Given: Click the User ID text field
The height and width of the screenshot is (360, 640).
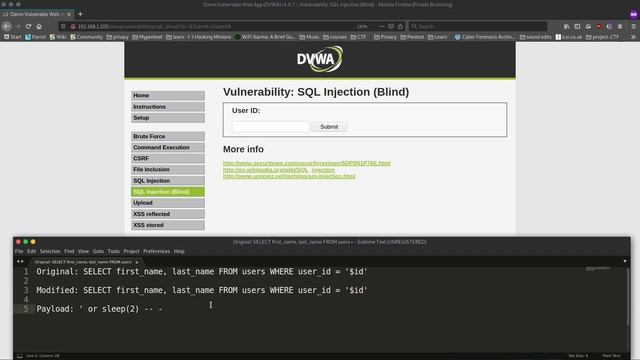Looking at the screenshot, I should pyautogui.click(x=270, y=127).
